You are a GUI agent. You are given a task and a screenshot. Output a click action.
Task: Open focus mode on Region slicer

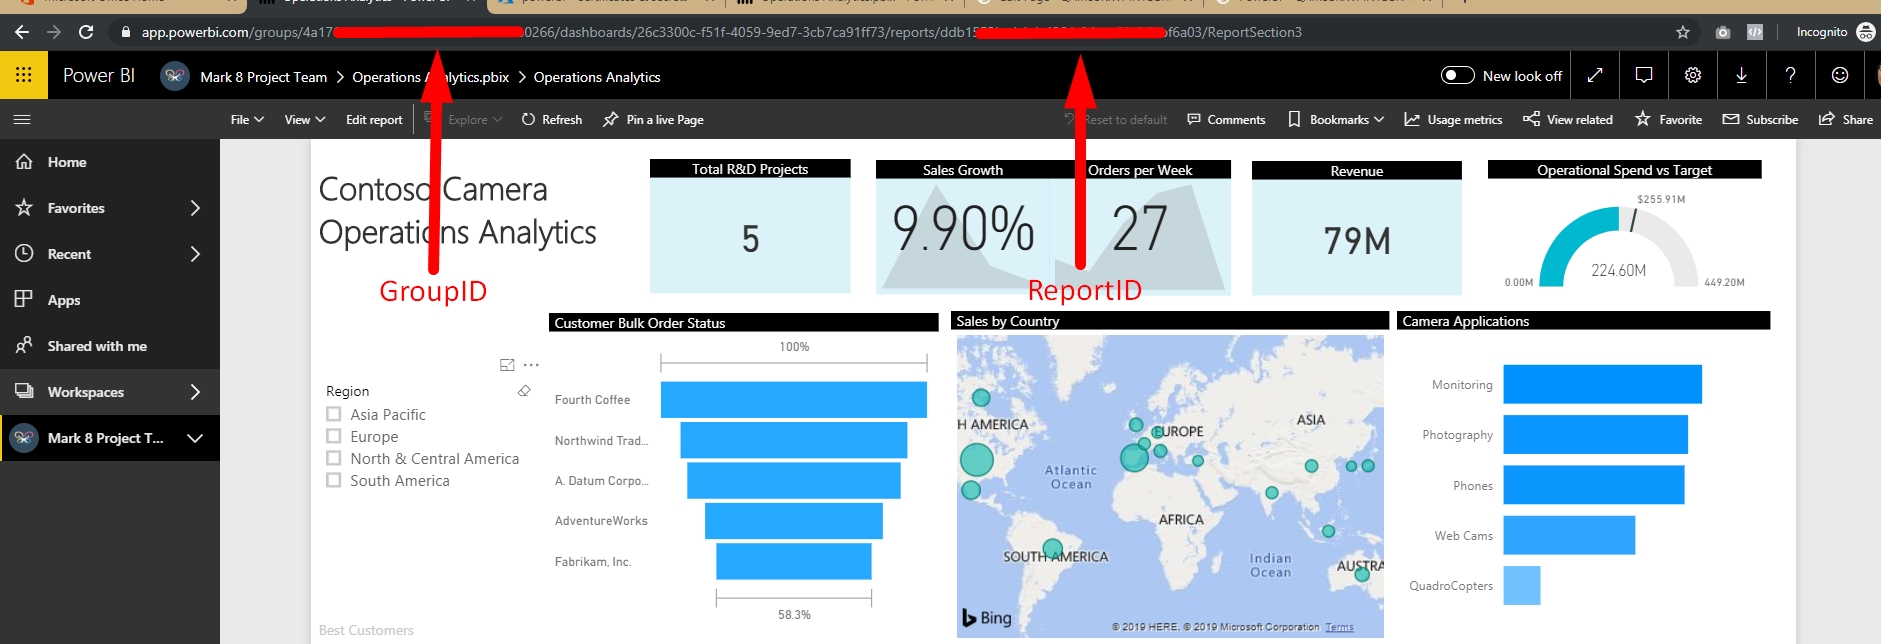coord(507,365)
